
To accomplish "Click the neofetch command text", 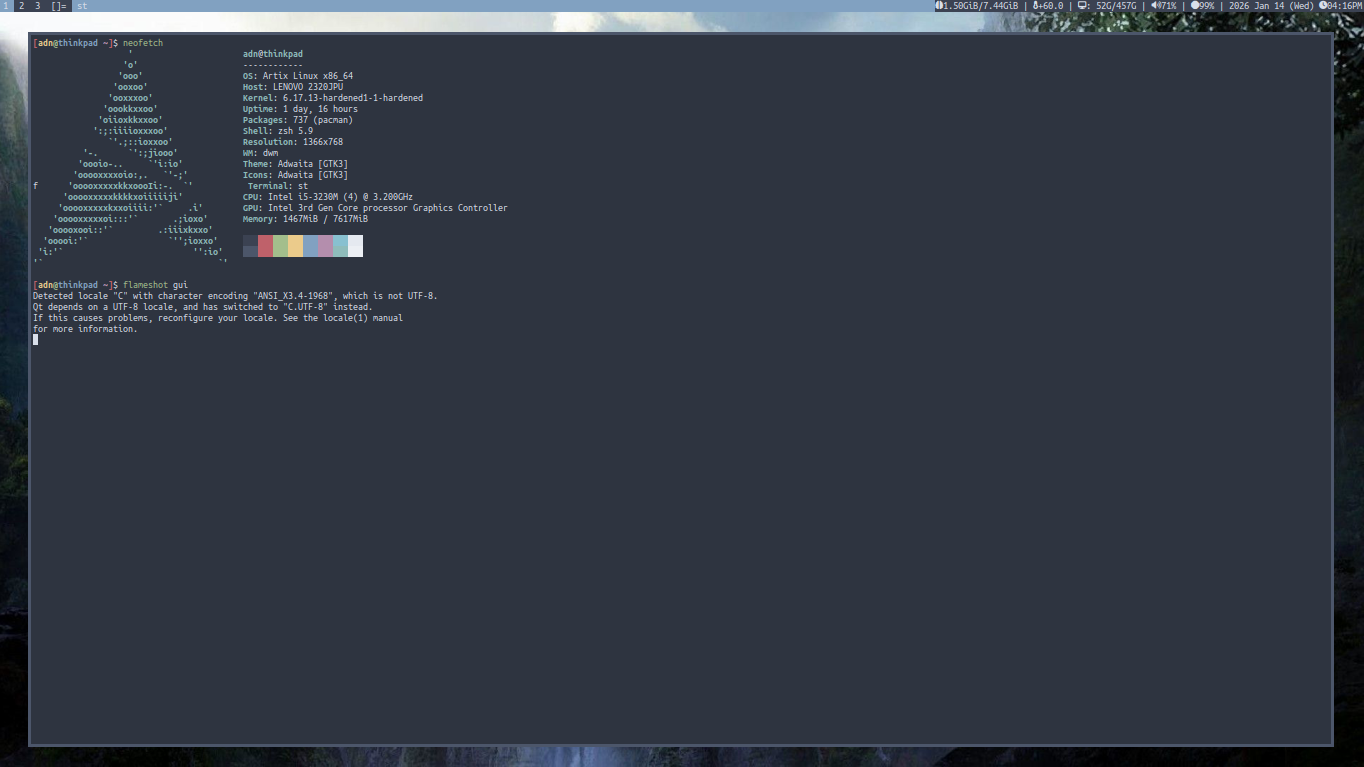I will pyautogui.click(x=143, y=43).
